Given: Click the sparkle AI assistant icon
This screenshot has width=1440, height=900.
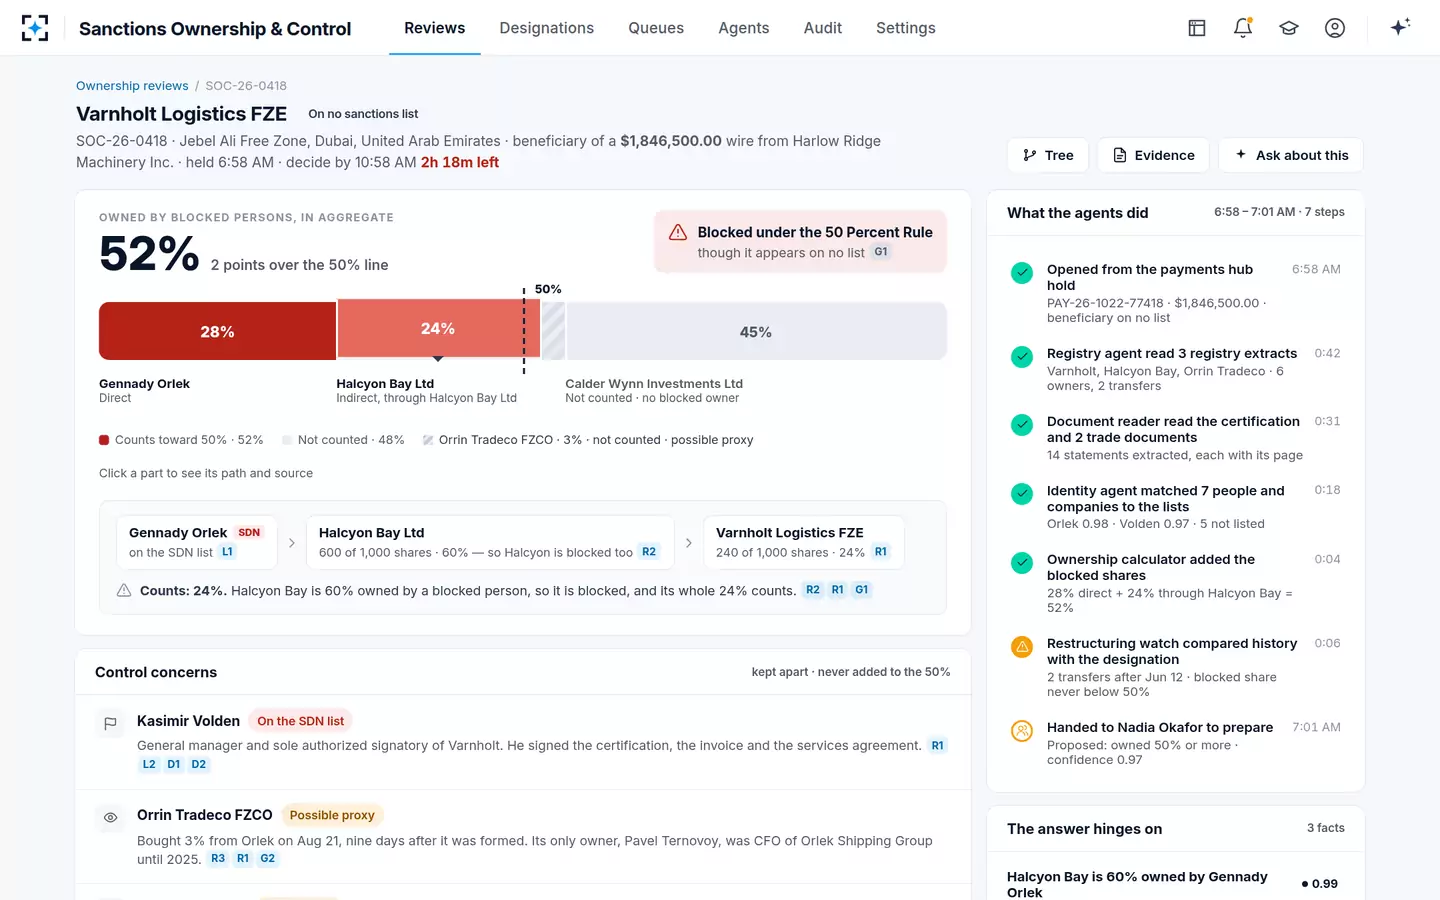Looking at the screenshot, I should coord(1400,27).
